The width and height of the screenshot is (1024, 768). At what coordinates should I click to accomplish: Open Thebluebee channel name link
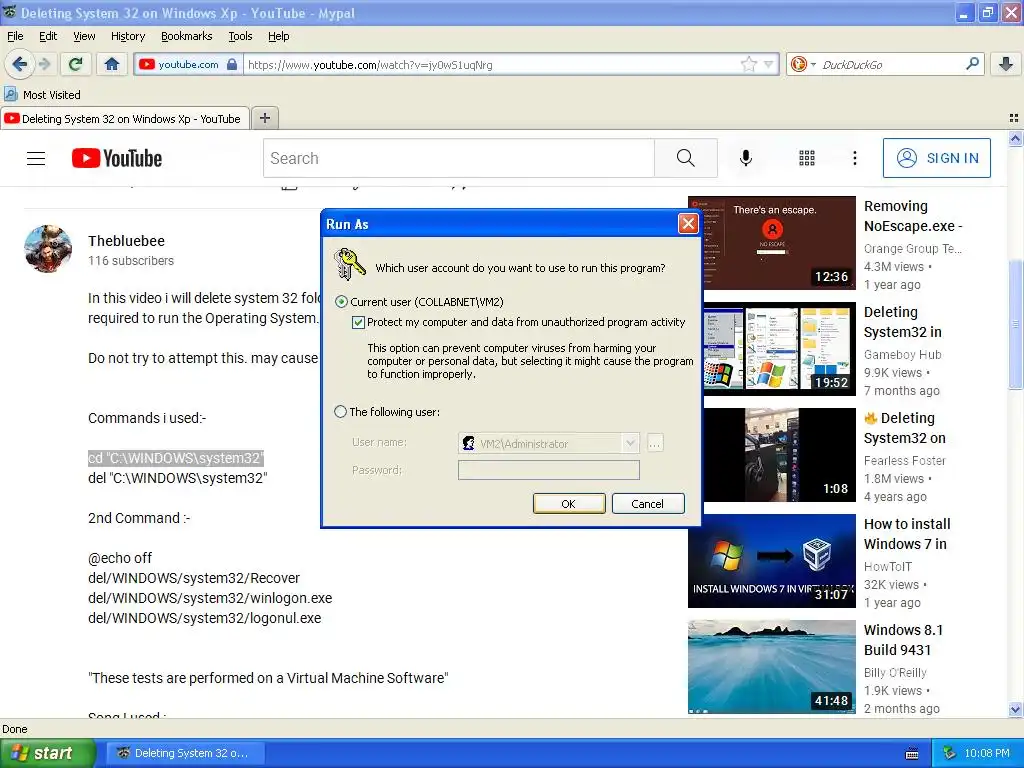[126, 241]
